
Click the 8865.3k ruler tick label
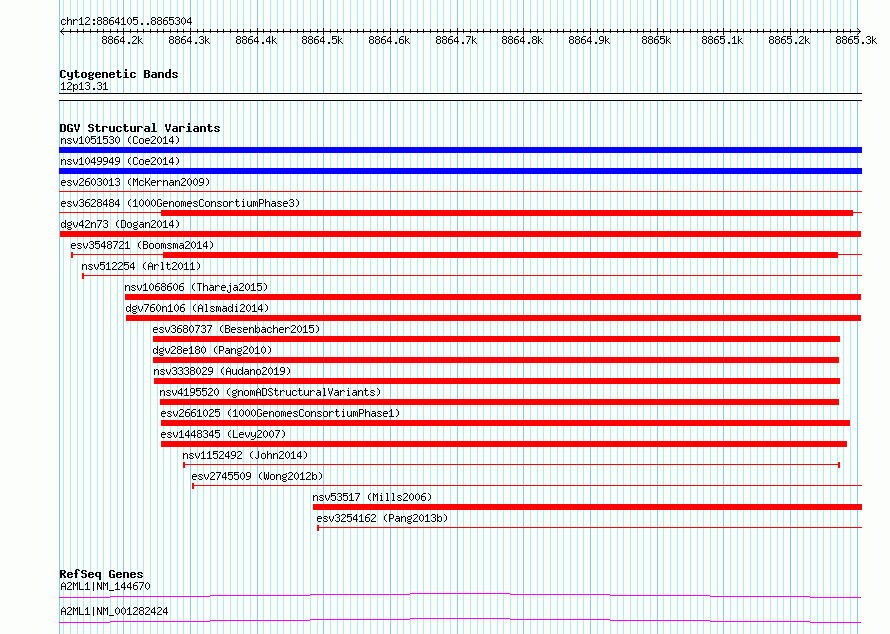tap(856, 40)
